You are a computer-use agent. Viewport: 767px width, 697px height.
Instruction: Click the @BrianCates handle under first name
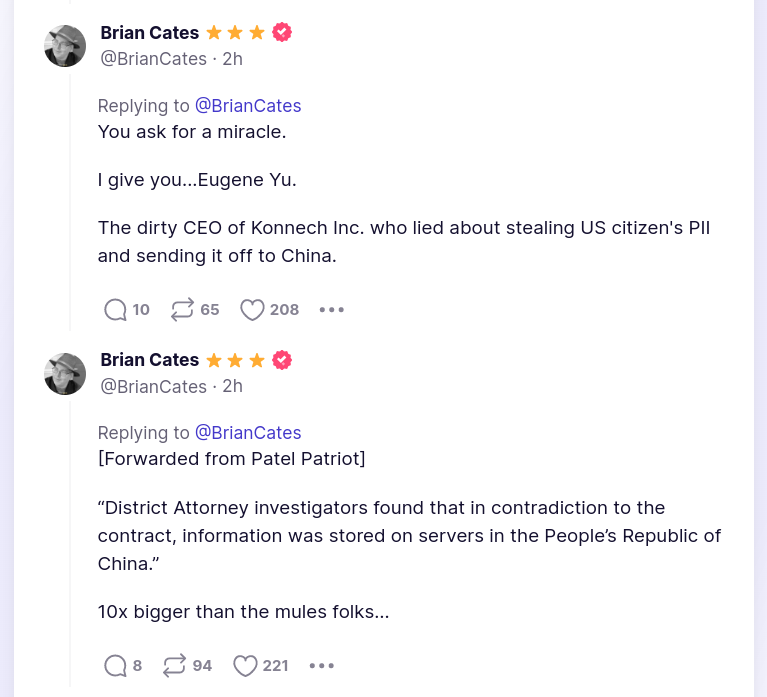(154, 59)
